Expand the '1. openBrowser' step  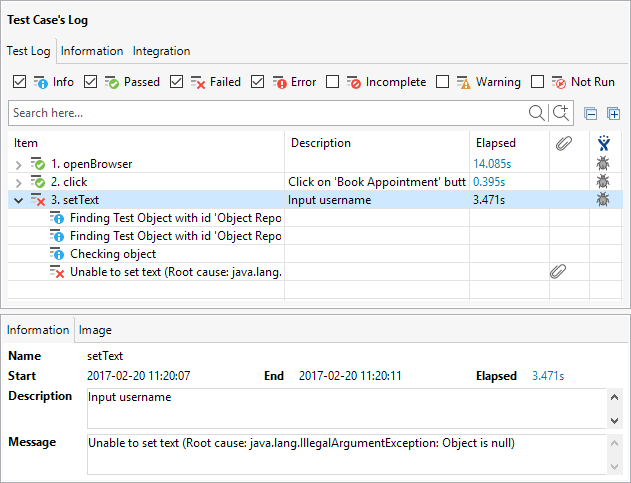coord(19,164)
